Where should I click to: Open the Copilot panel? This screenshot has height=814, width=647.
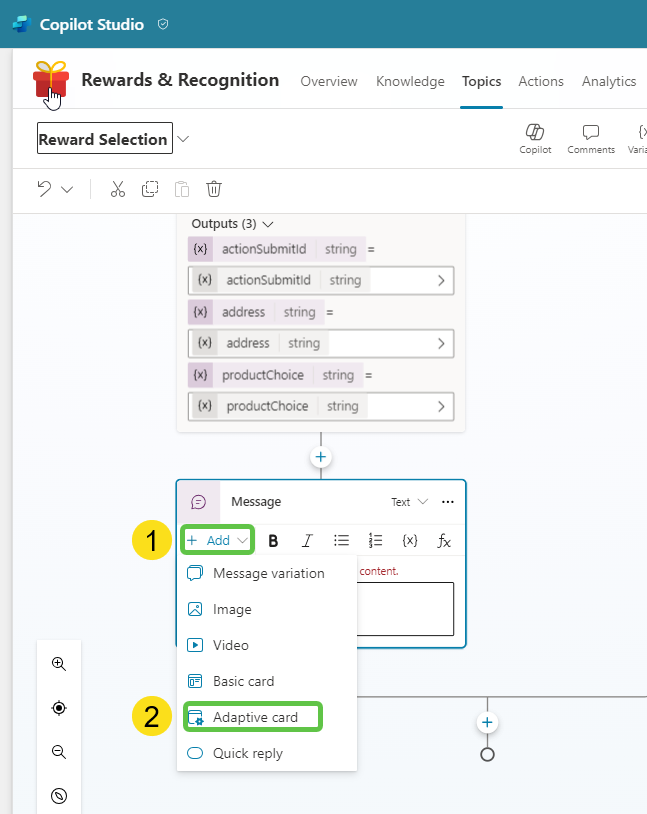535,139
